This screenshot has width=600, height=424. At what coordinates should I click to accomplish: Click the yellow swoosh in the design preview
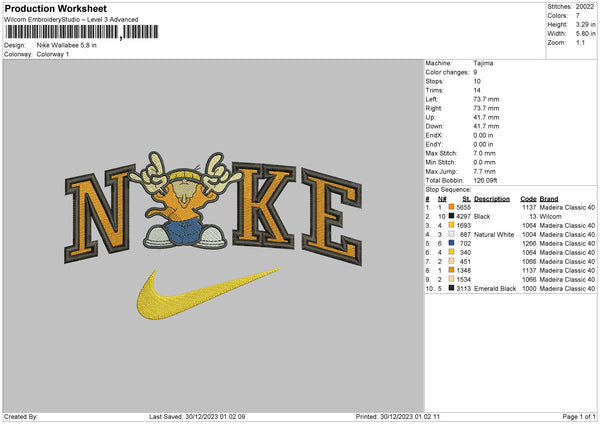pos(209,294)
